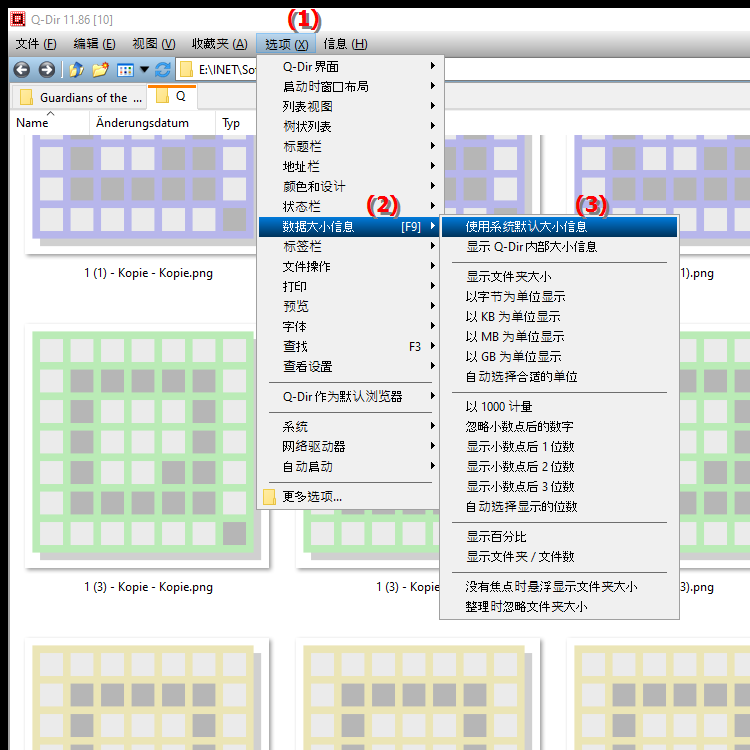Select 显示小数点后 3 位数 option
Image resolution: width=750 pixels, height=750 pixels.
559,486
